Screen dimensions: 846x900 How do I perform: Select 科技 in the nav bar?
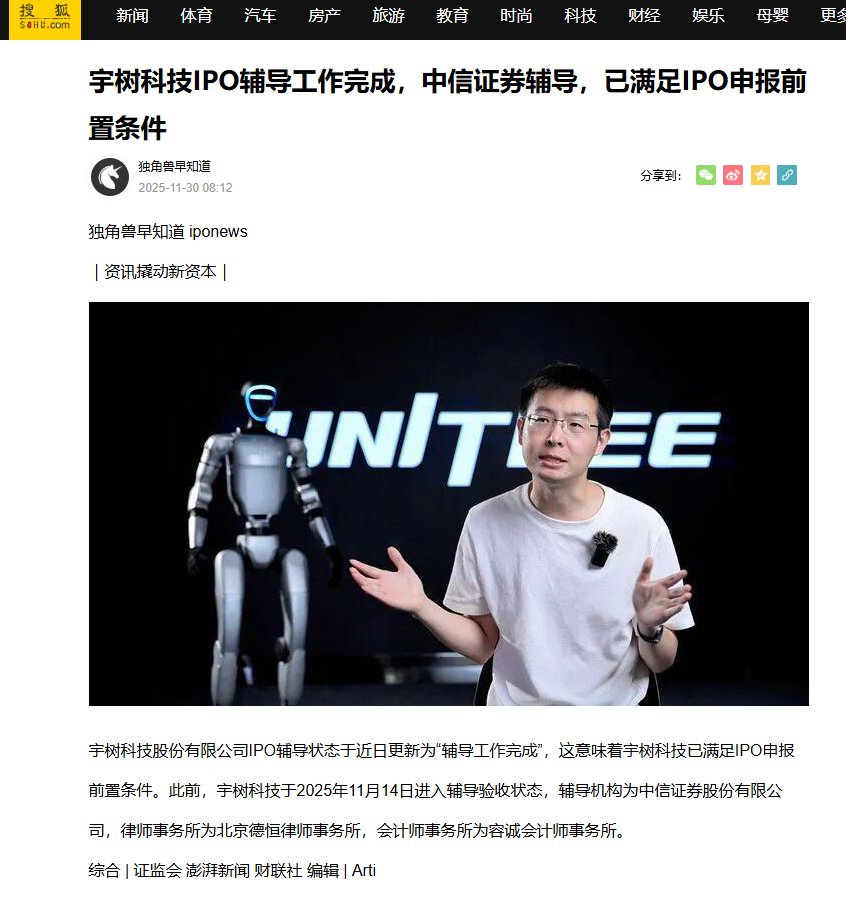(580, 15)
